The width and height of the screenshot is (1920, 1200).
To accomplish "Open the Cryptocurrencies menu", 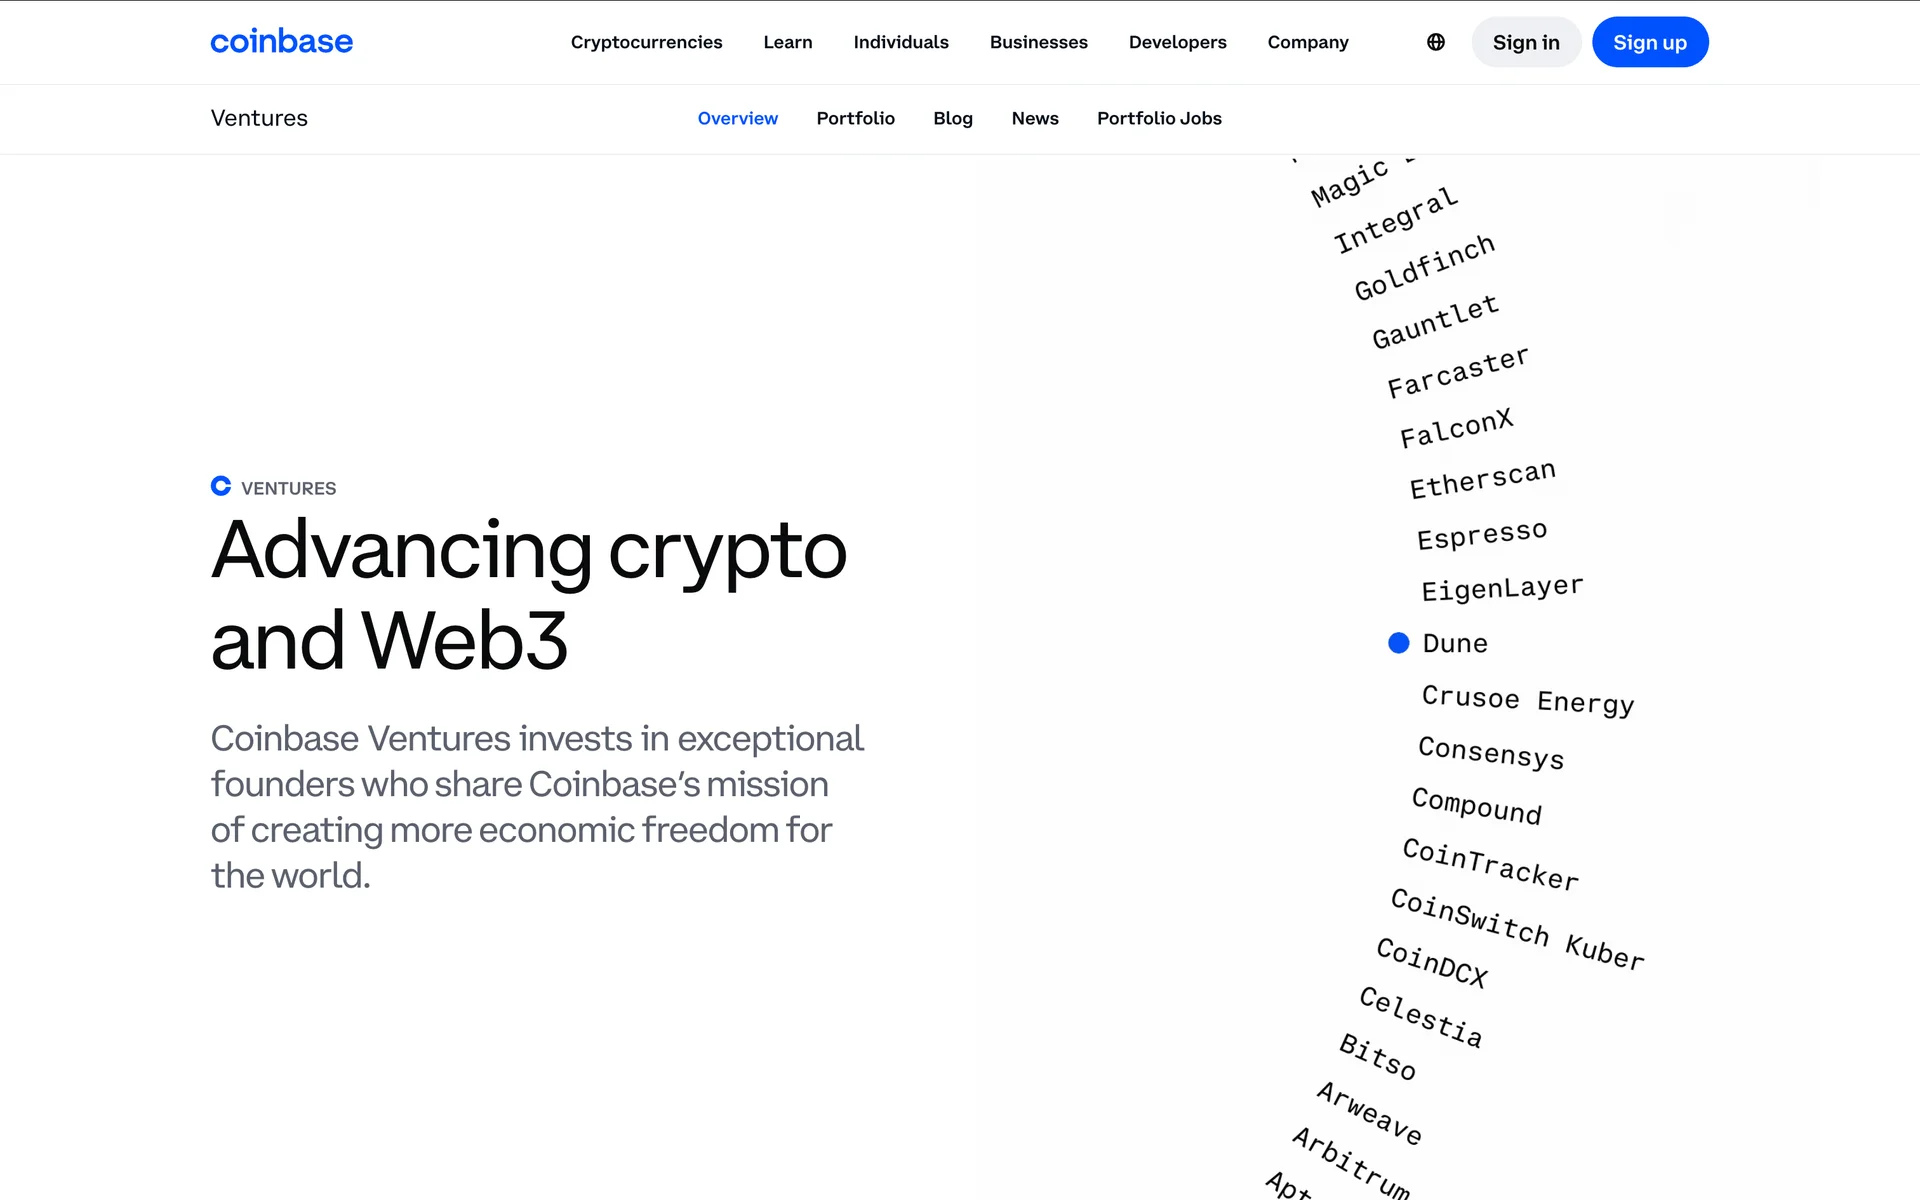I will coord(646,42).
